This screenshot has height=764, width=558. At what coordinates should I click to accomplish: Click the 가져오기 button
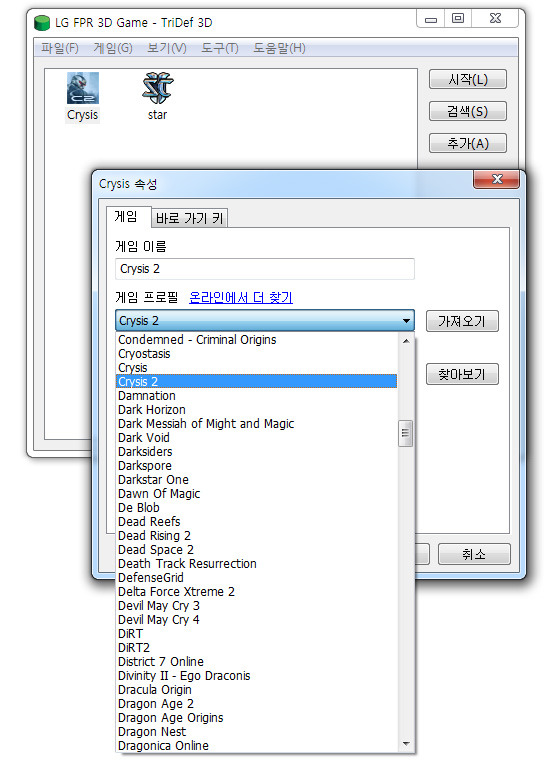pyautogui.click(x=462, y=321)
